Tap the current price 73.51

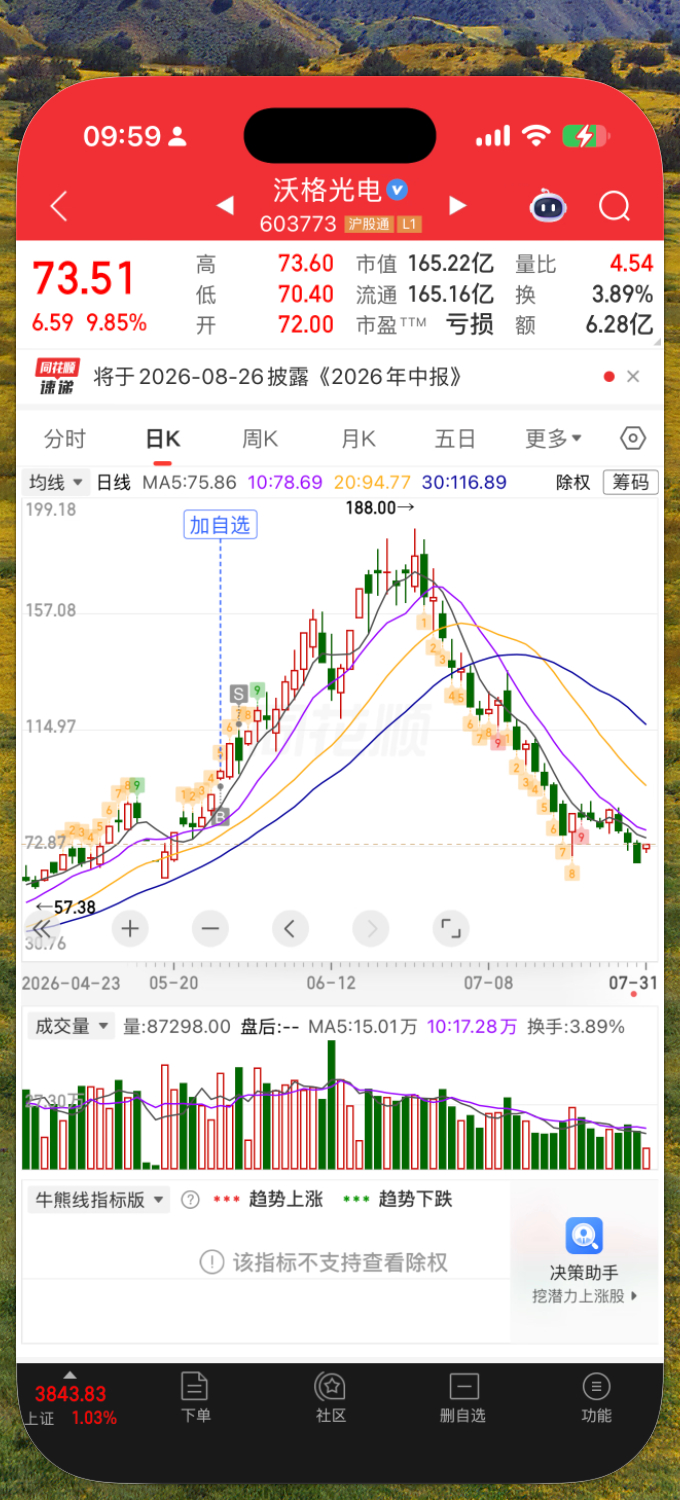pos(83,278)
